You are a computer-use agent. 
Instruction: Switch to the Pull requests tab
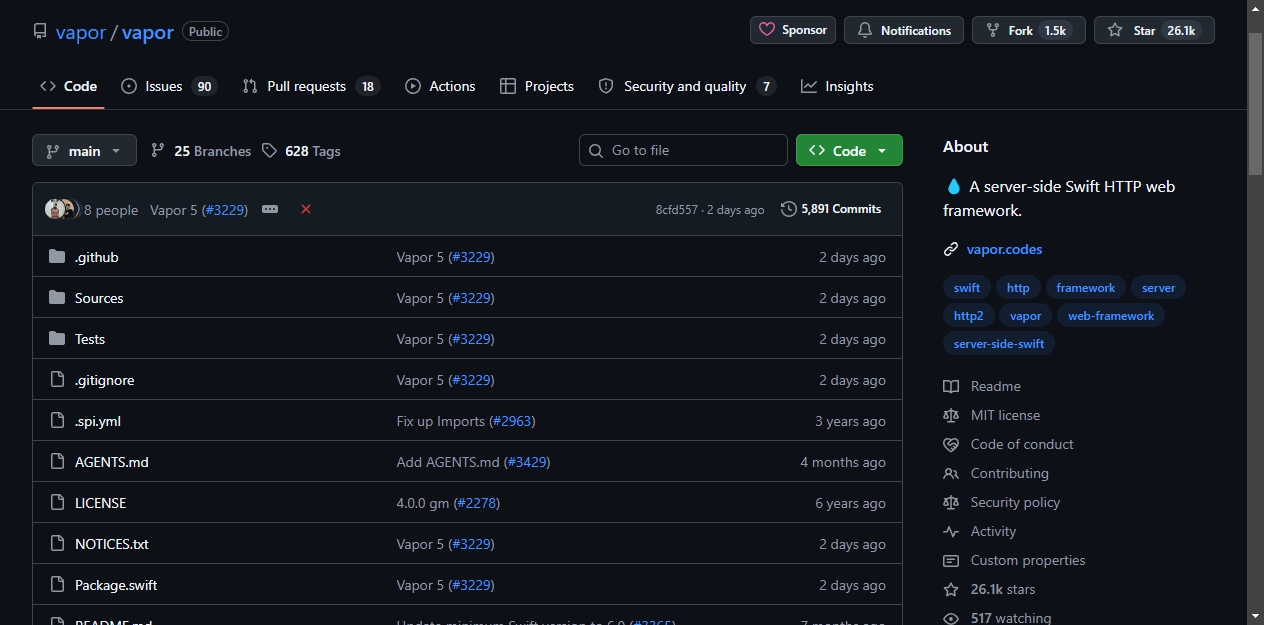tap(311, 86)
